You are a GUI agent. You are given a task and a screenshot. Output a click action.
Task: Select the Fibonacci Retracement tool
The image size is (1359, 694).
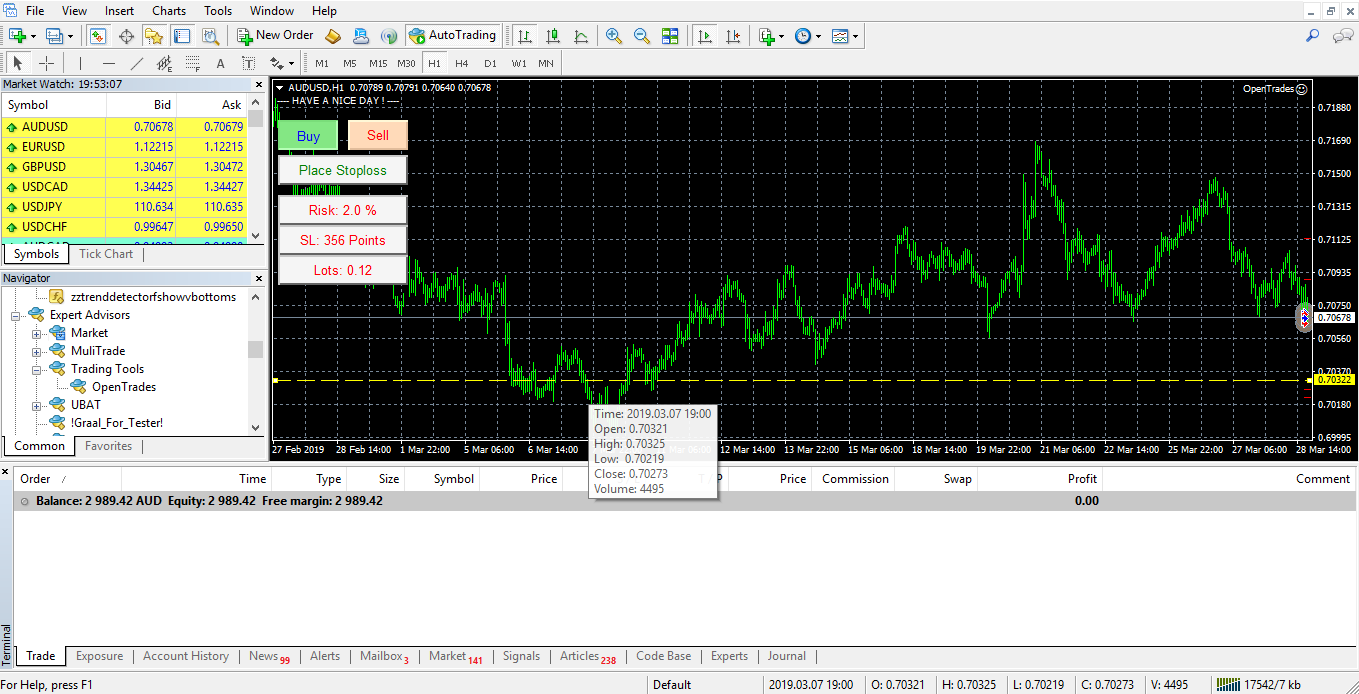tap(193, 63)
